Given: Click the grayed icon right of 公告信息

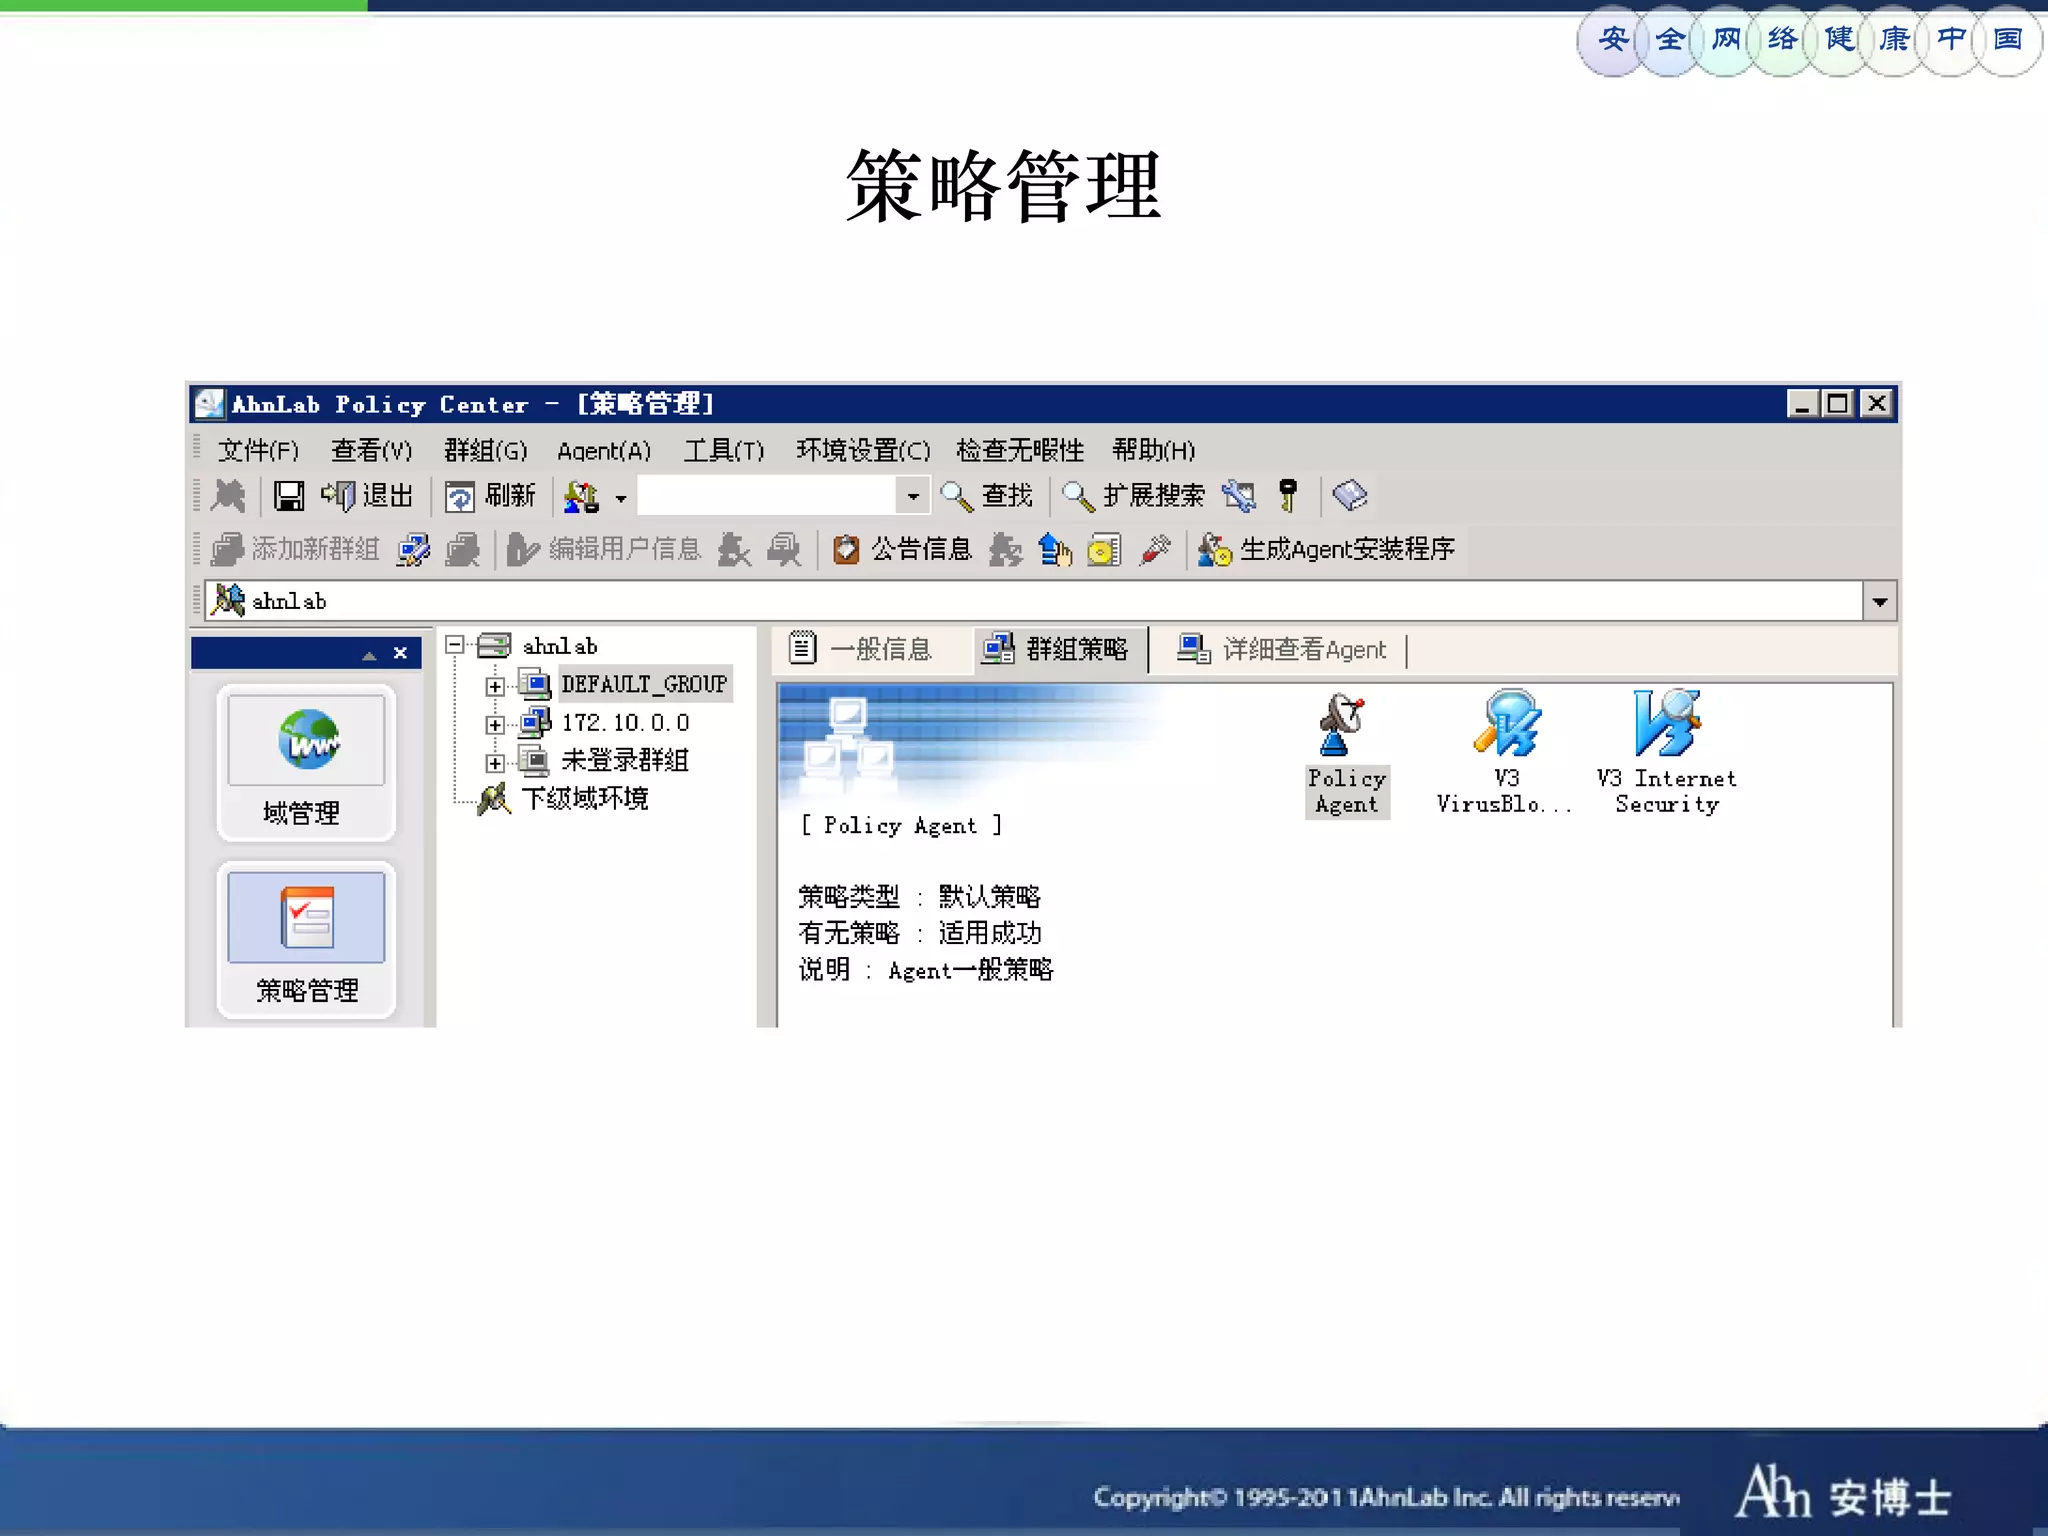Looking at the screenshot, I should [x=1006, y=549].
